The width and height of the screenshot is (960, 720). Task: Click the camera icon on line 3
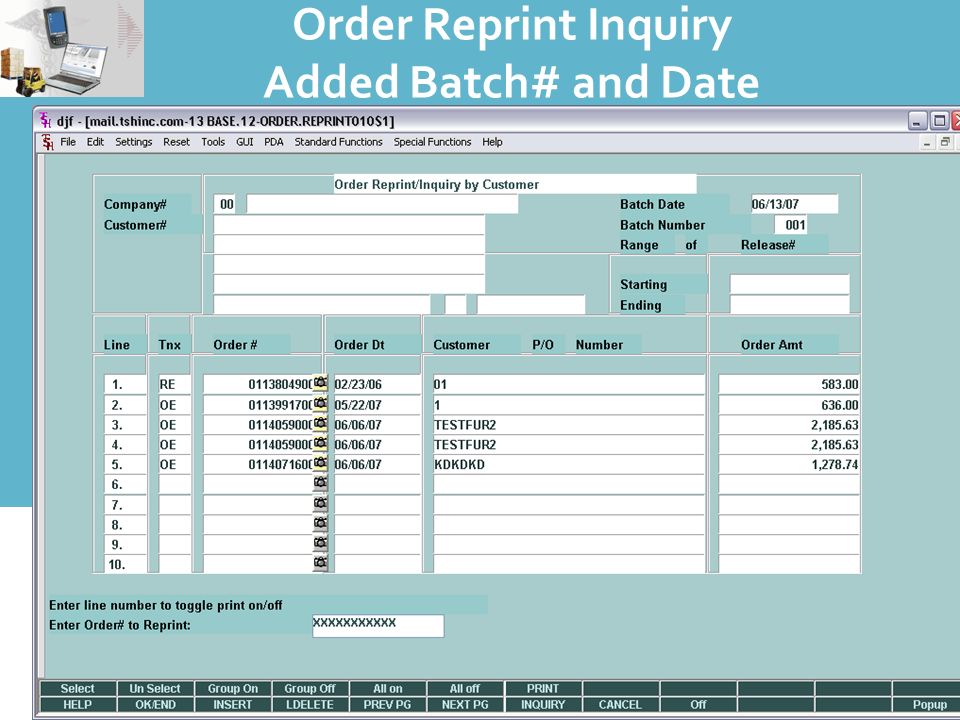coord(320,424)
